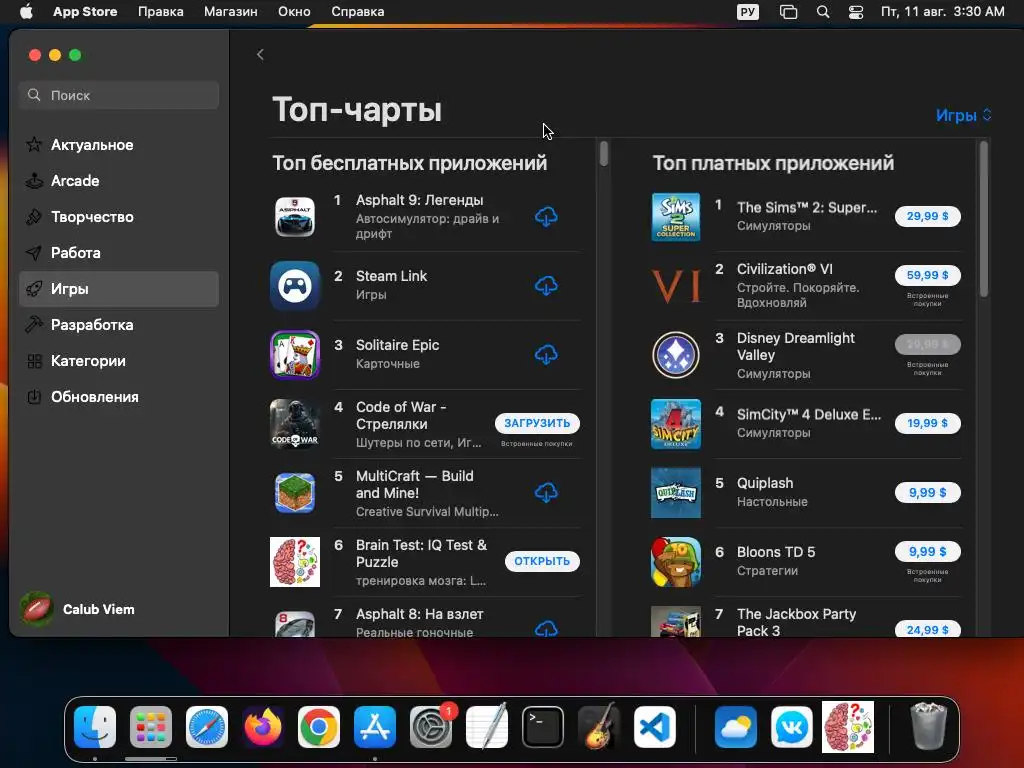Download MultiCraft via cloud icon
The image size is (1024, 768).
coord(546,492)
